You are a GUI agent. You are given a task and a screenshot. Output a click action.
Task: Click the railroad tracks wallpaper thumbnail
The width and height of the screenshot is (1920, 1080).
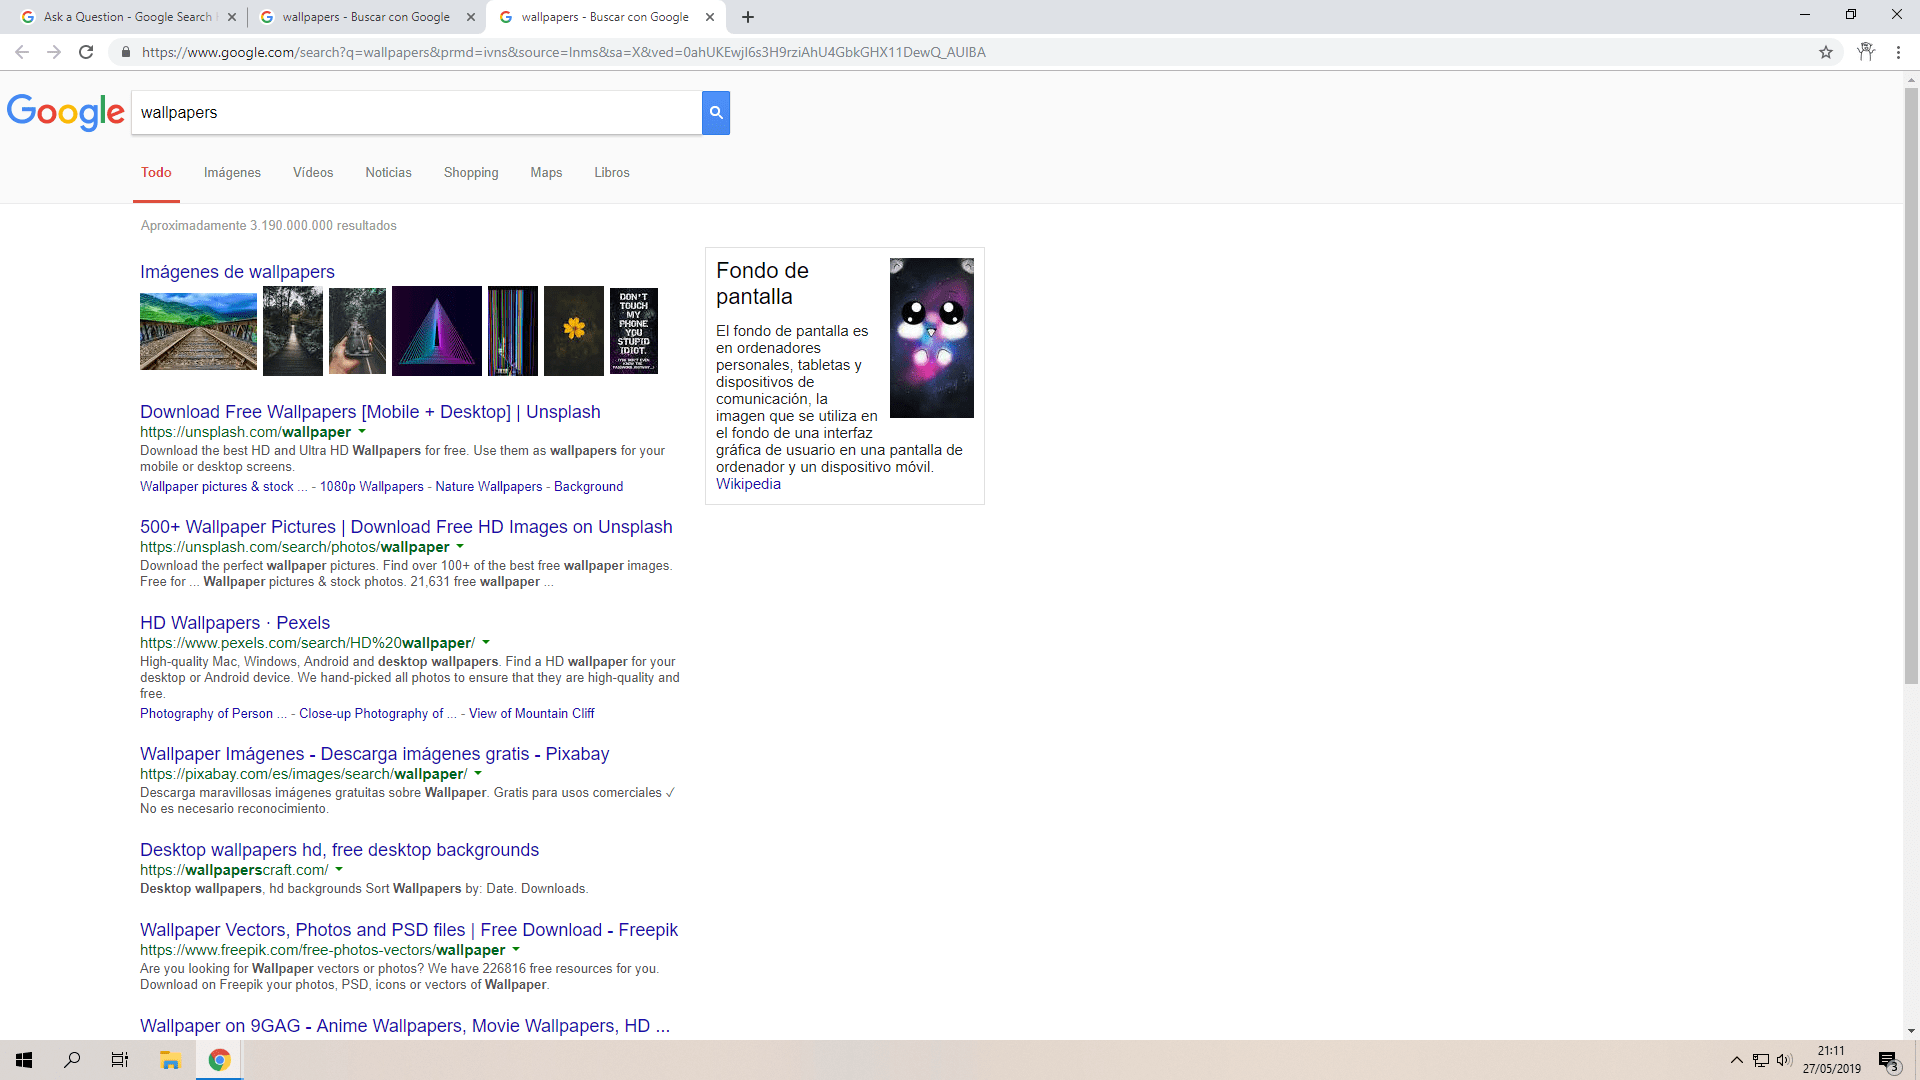pos(198,331)
